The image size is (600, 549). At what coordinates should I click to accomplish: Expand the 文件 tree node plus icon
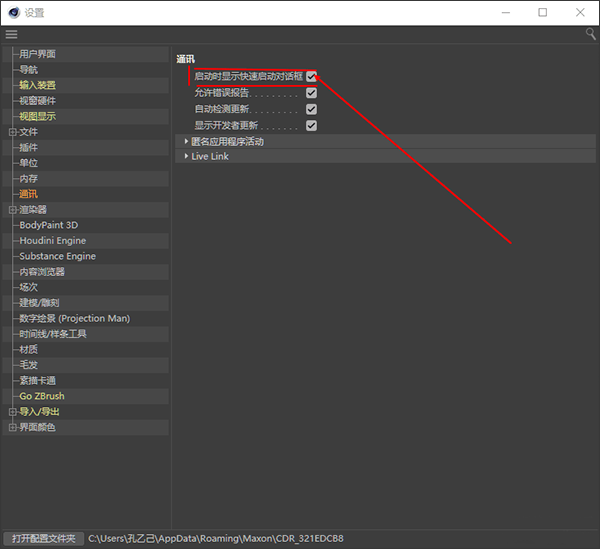(x=12, y=132)
